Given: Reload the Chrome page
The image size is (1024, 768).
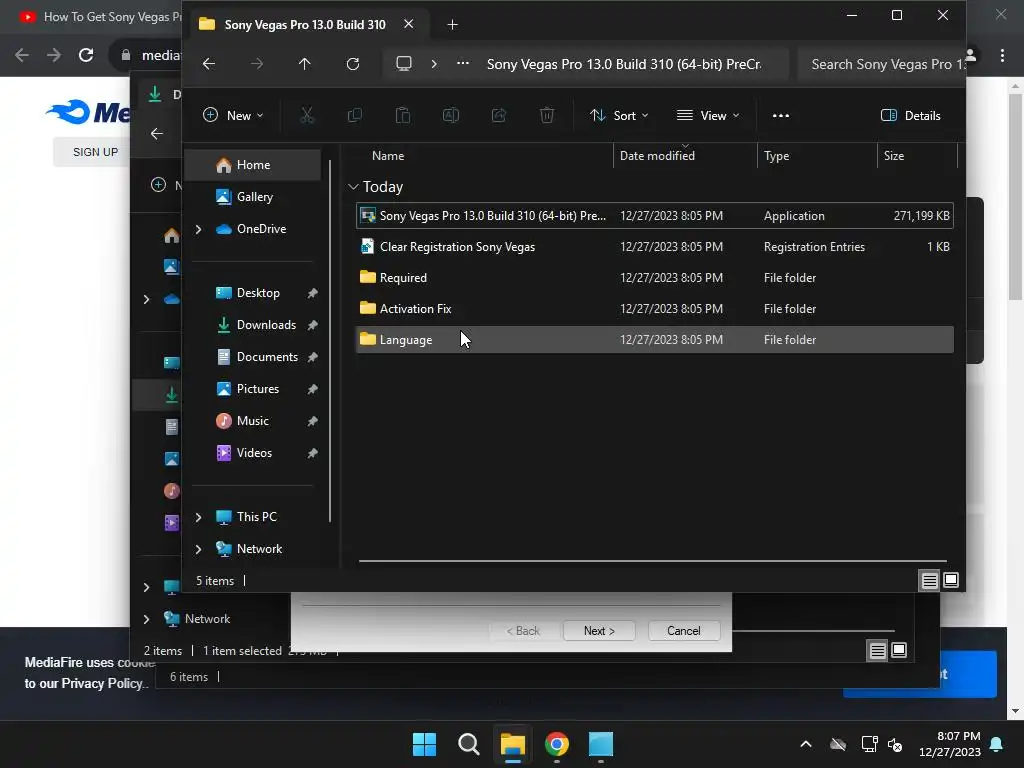Looking at the screenshot, I should [x=86, y=55].
